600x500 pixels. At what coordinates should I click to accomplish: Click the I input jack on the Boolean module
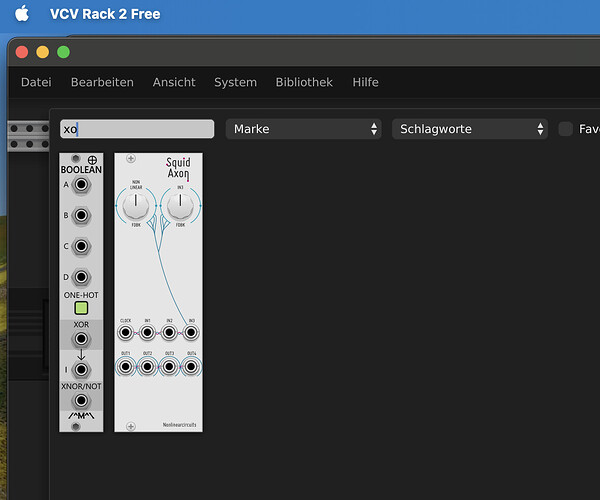[x=81, y=370]
